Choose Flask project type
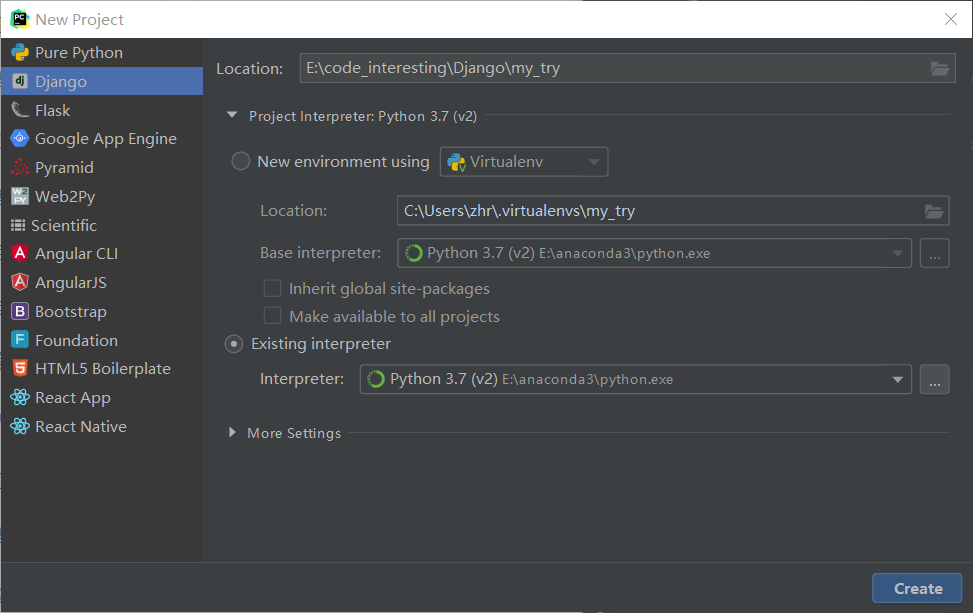 click(102, 110)
